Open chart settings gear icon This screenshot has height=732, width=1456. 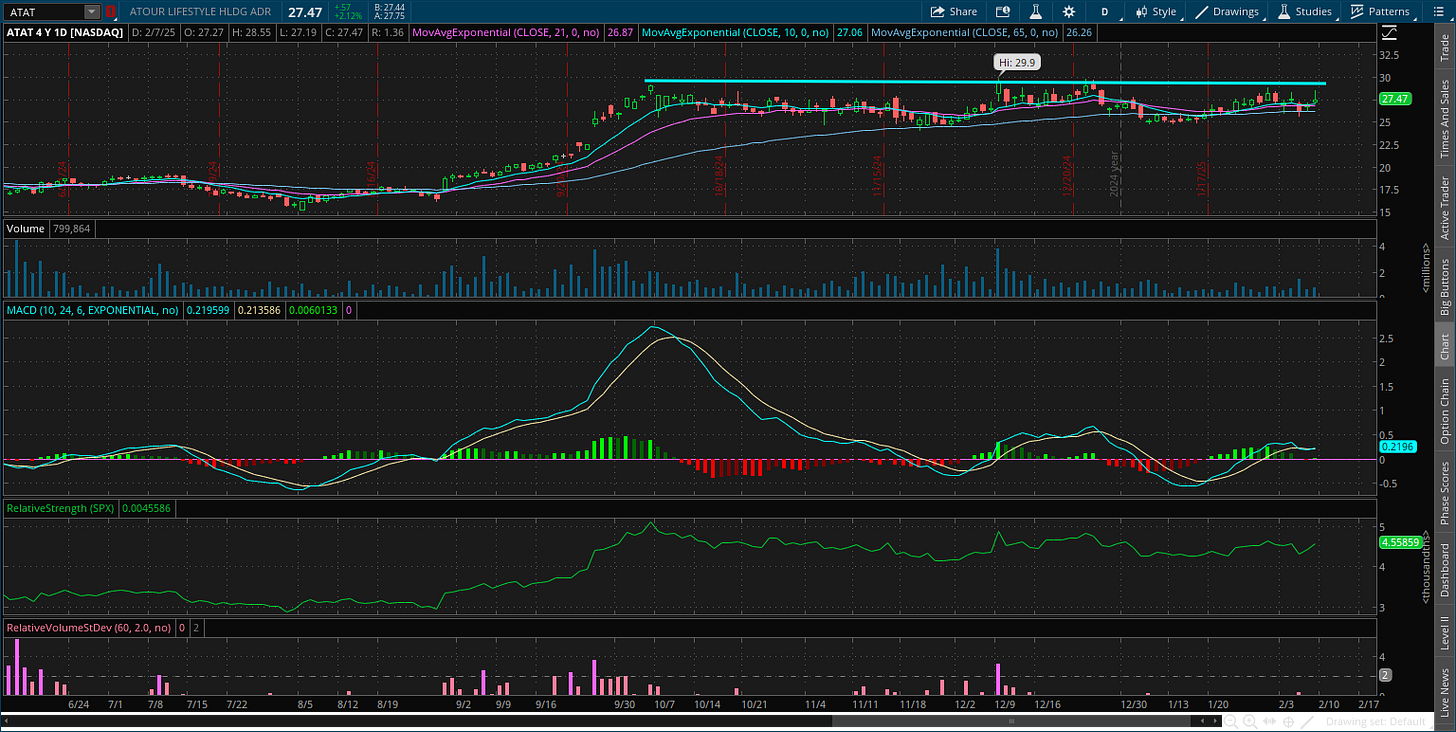pos(1069,12)
